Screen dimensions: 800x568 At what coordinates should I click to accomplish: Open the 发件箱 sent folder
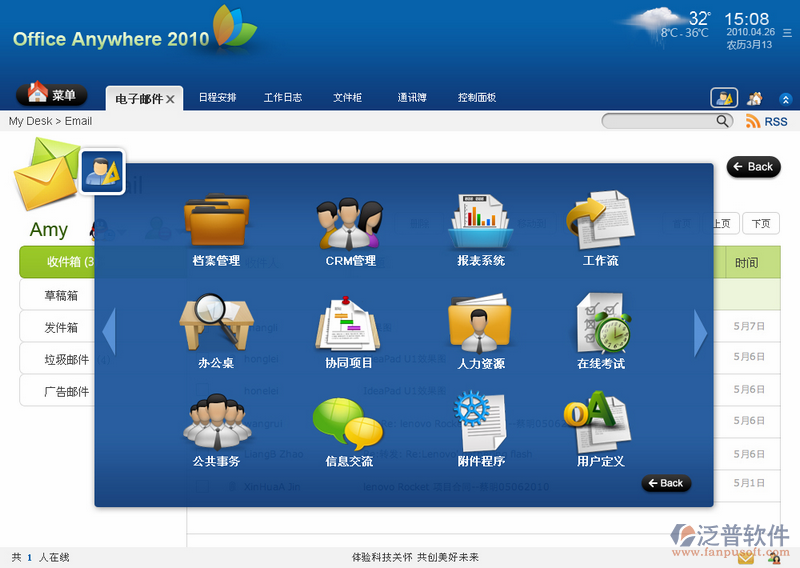click(57, 327)
